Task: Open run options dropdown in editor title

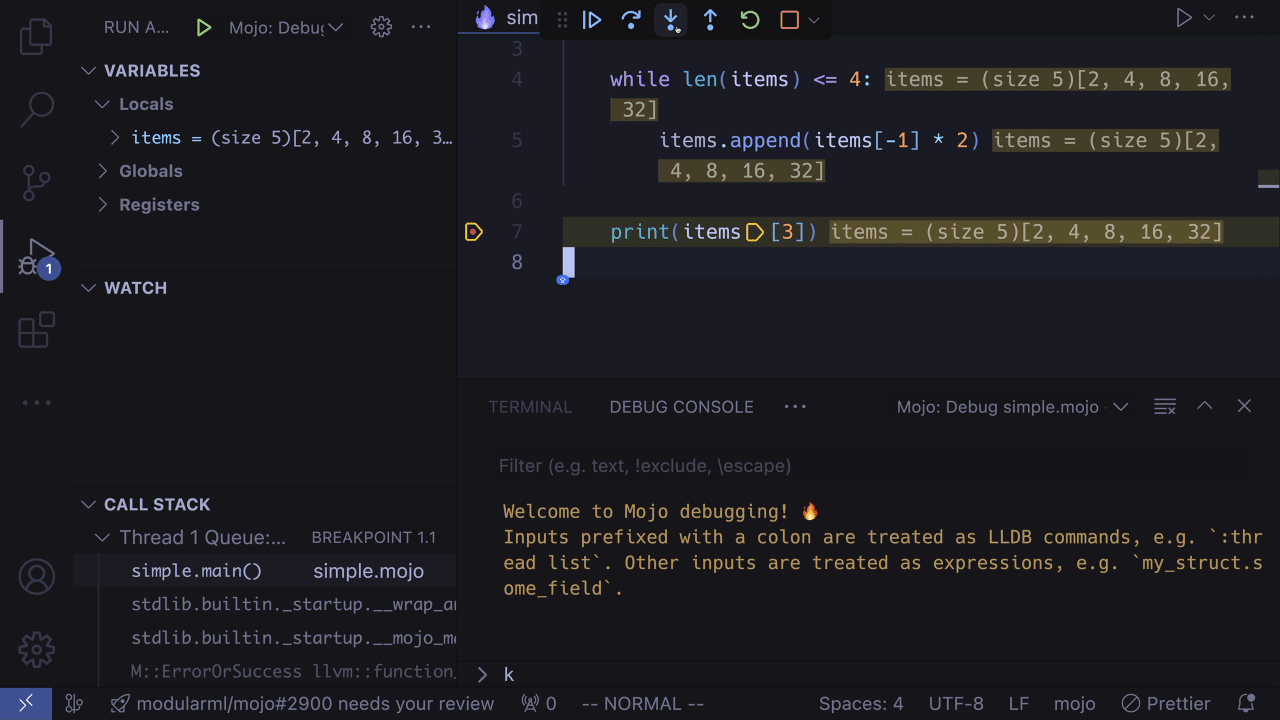Action: tap(1209, 18)
